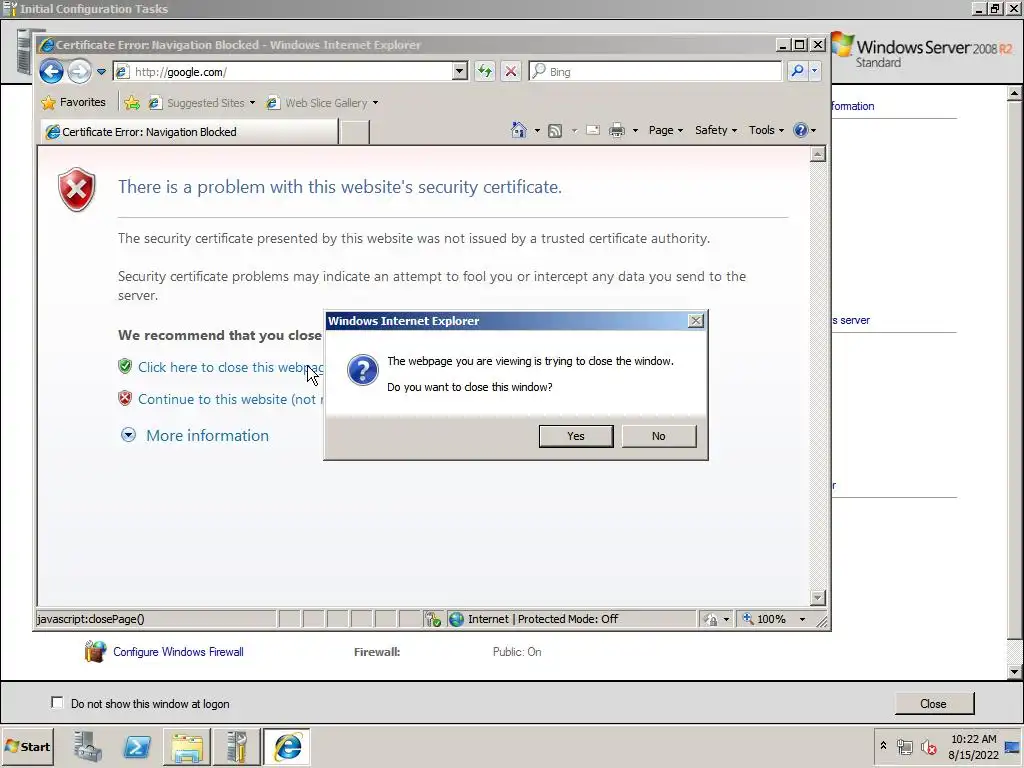This screenshot has width=1024, height=768.
Task: Click 'Continue to this website' link
Action: tap(231, 399)
